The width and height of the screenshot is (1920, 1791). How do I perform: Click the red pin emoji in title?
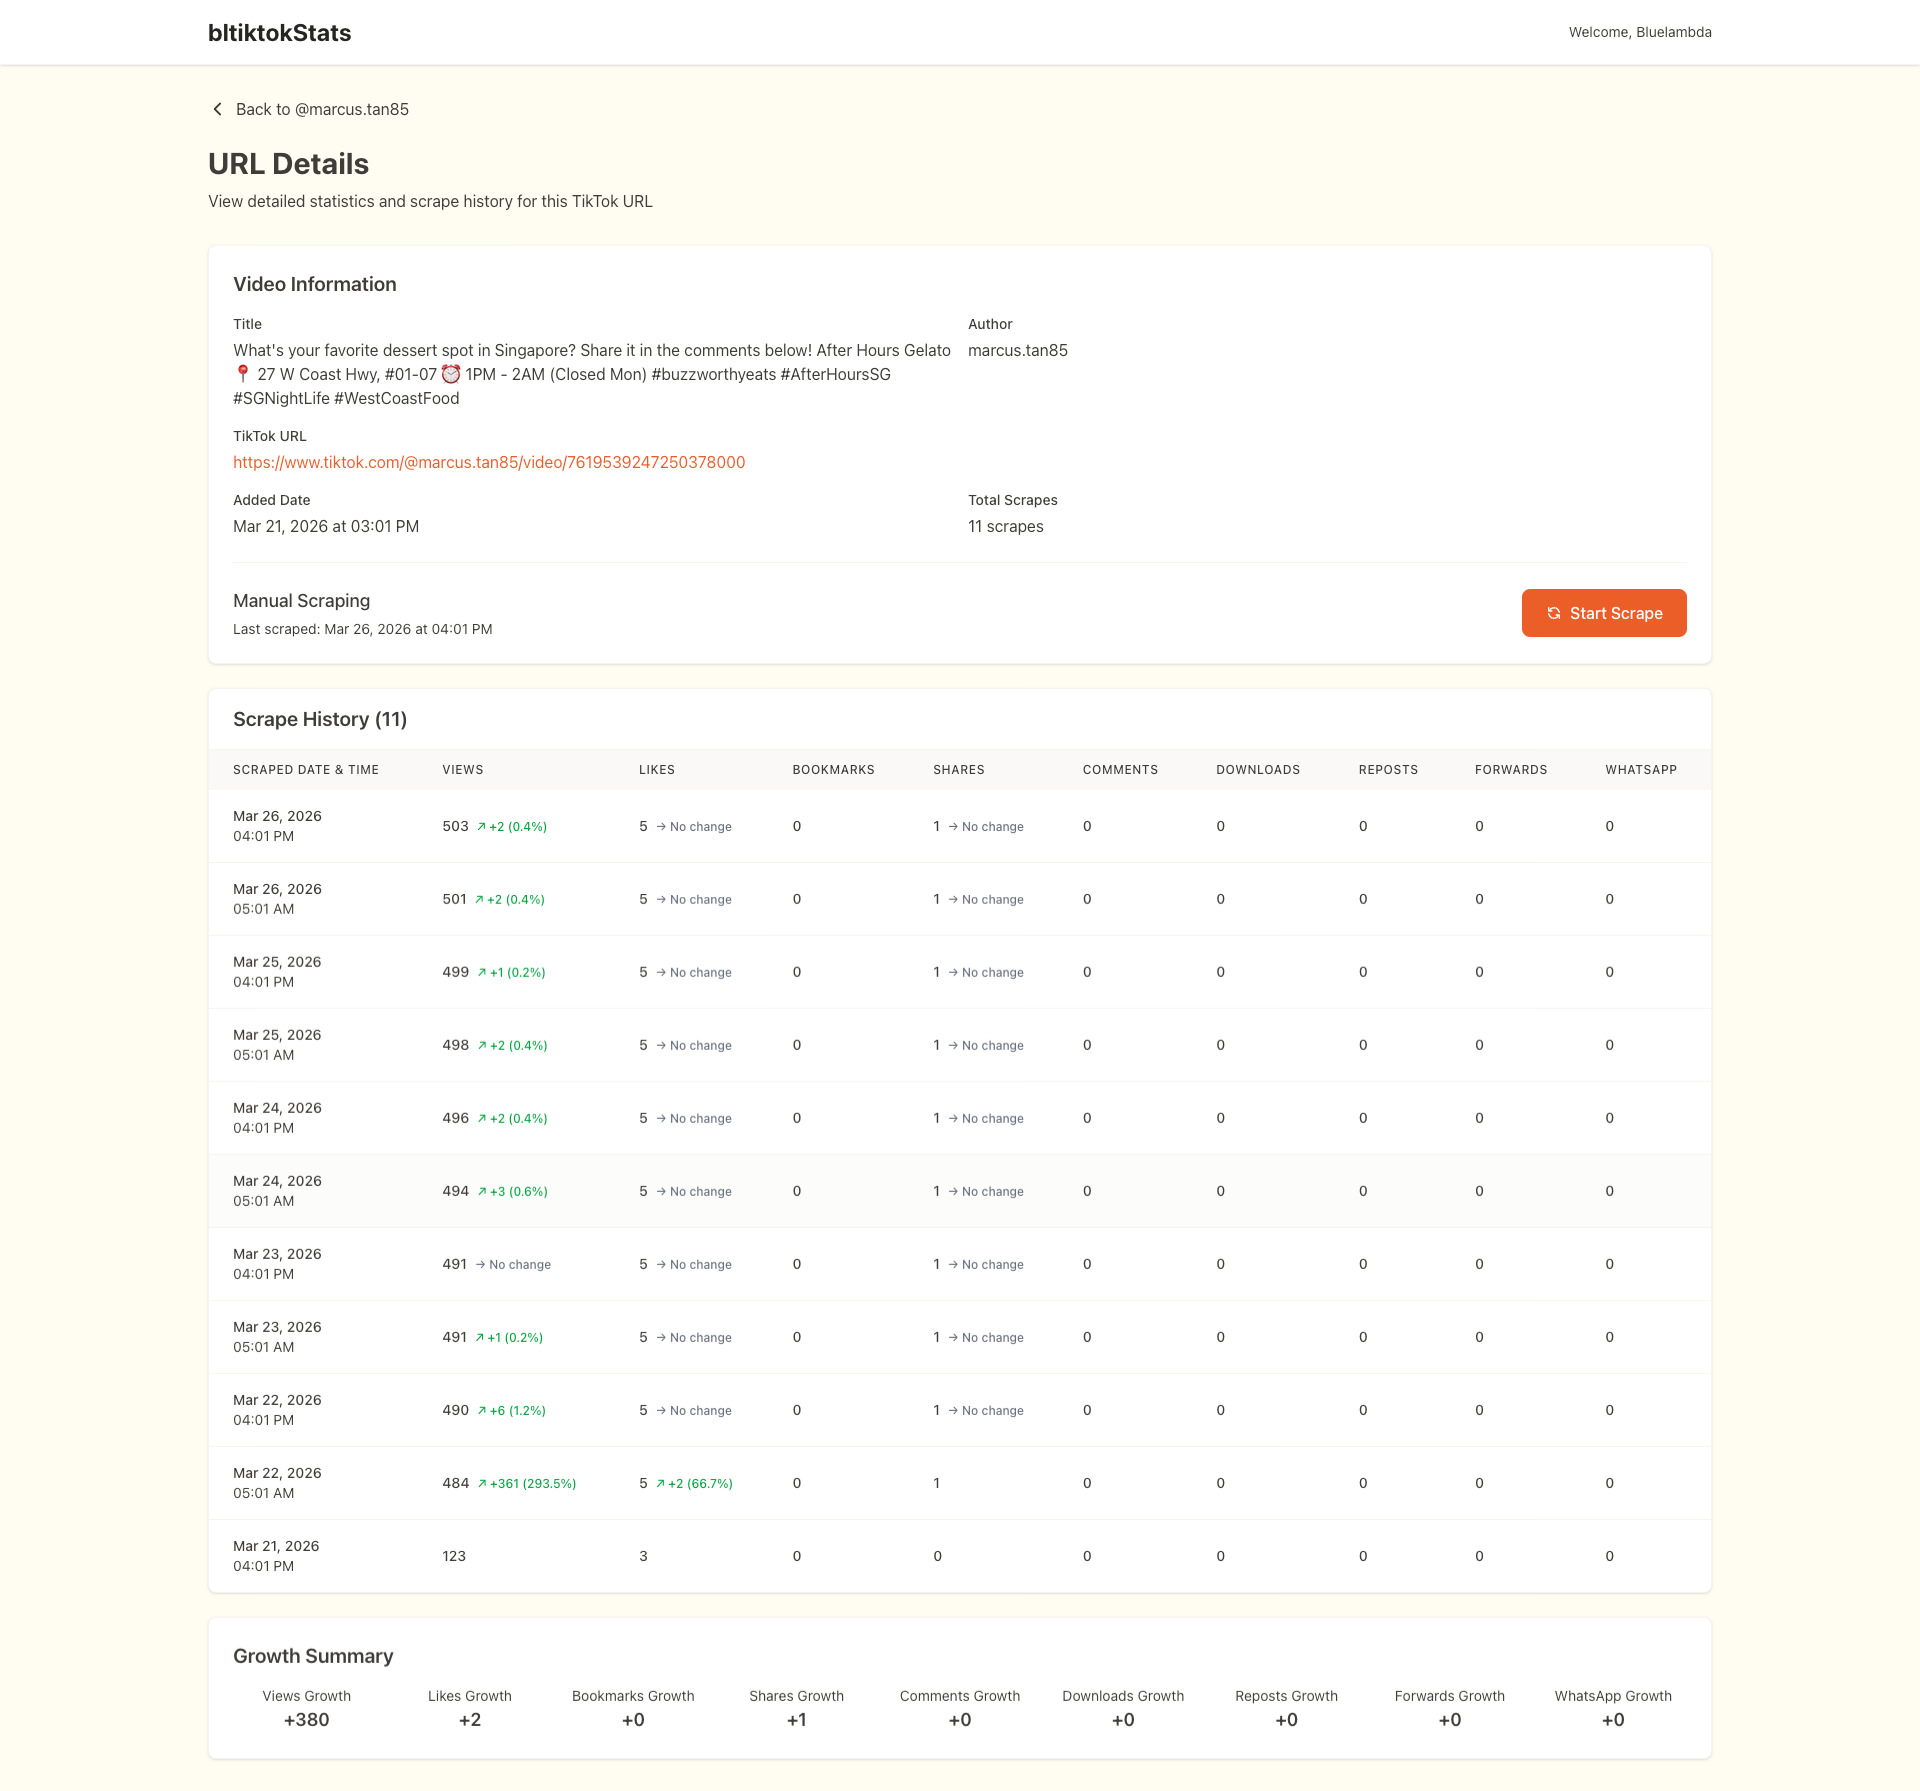pyautogui.click(x=242, y=374)
